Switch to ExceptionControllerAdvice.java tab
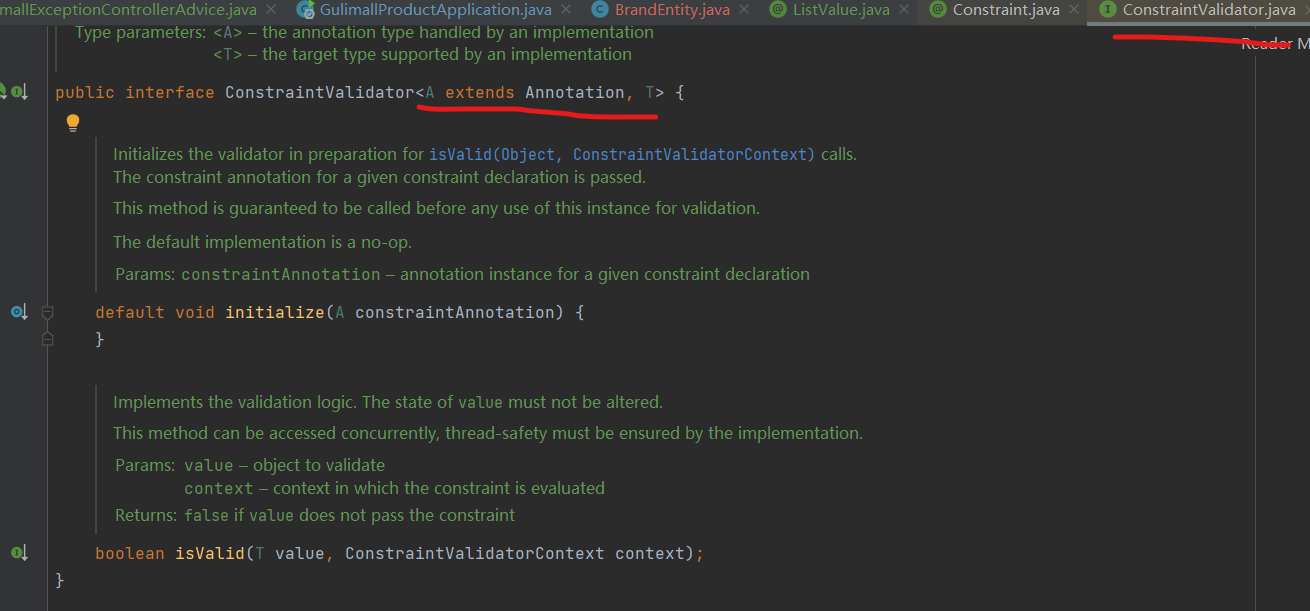Image resolution: width=1310 pixels, height=611 pixels. [129, 10]
